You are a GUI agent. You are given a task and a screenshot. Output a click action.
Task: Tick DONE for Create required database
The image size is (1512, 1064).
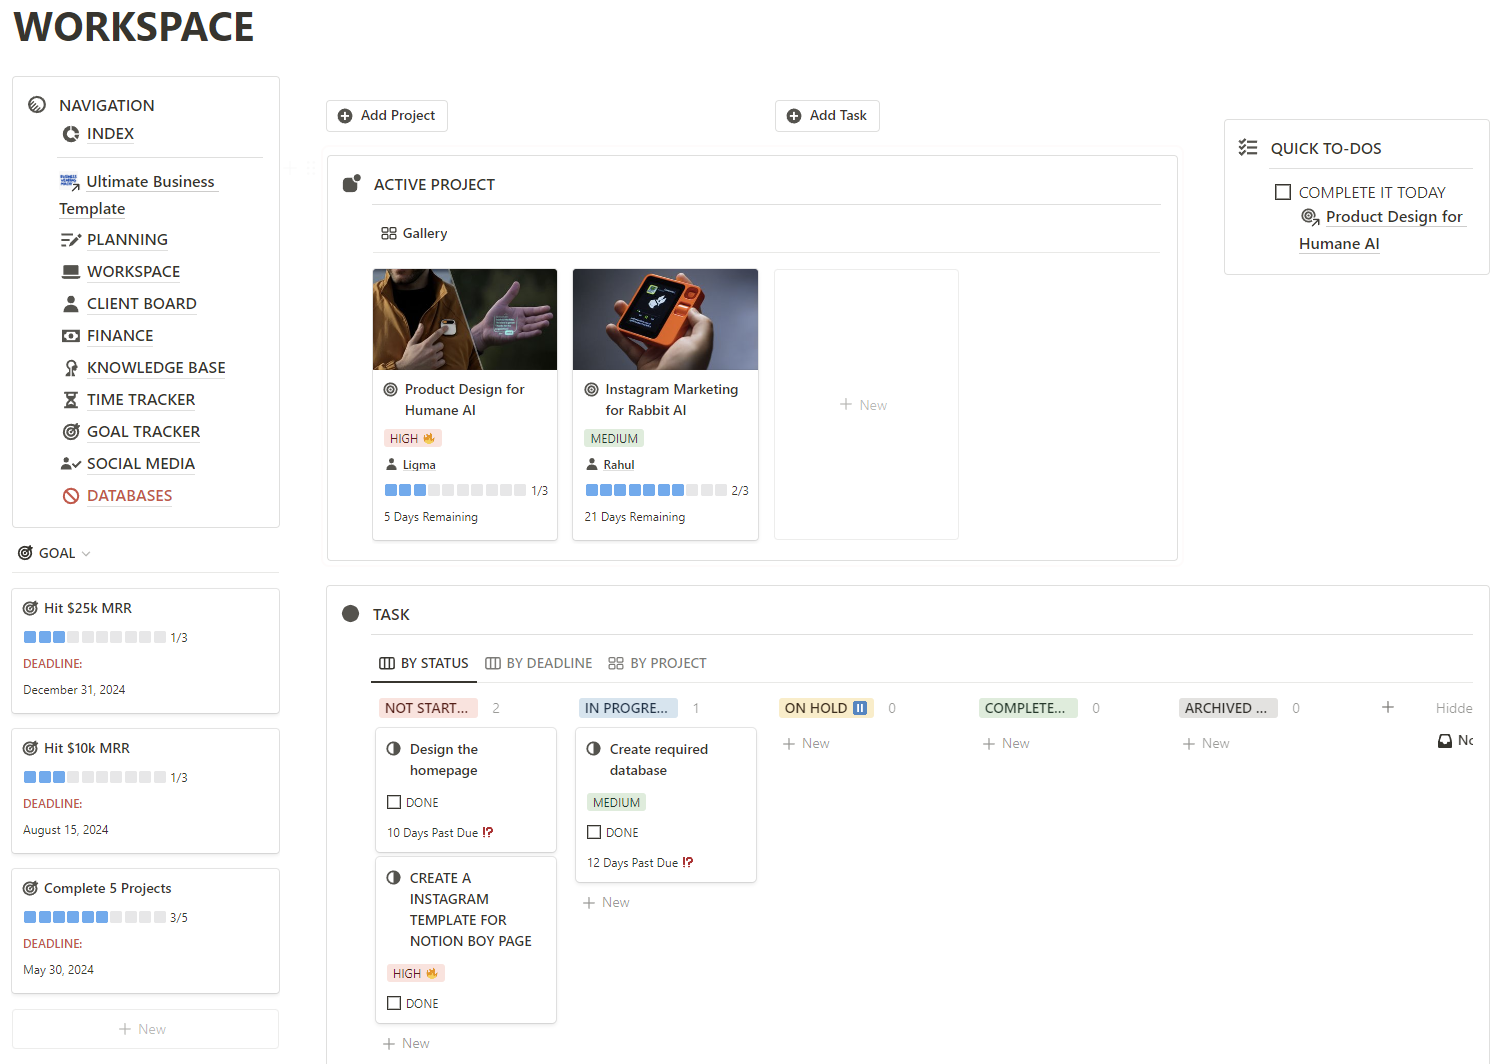(x=594, y=832)
